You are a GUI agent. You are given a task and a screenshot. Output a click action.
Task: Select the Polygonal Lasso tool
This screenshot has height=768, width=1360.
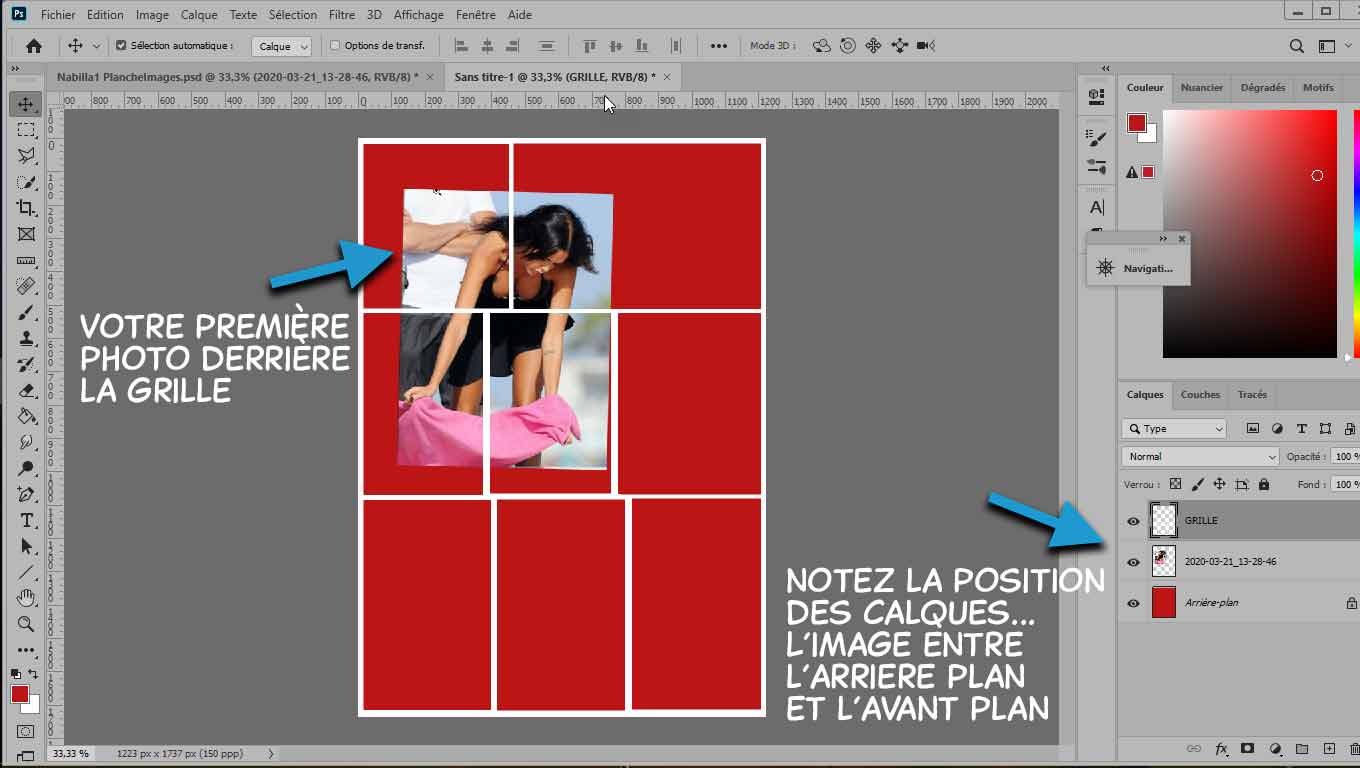click(26, 156)
